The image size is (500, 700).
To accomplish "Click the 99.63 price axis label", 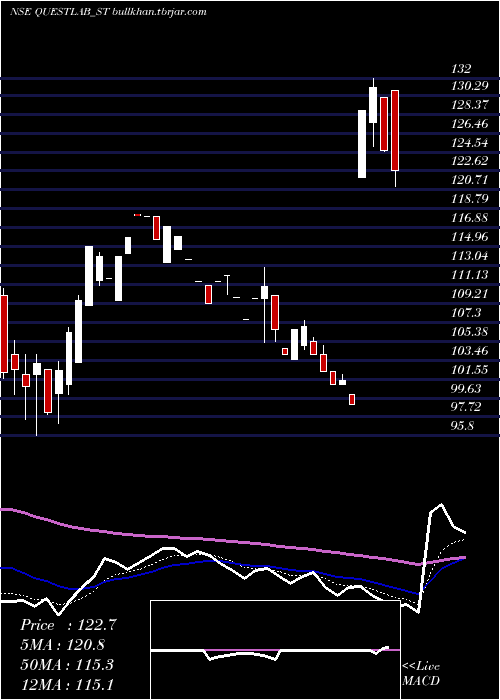I will click(x=467, y=389).
